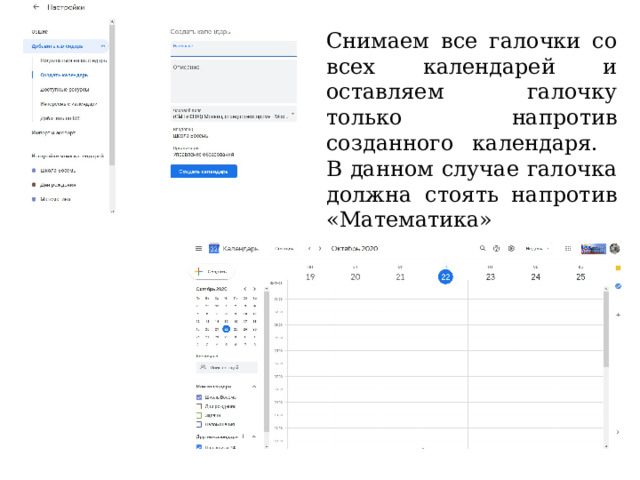
Task: Click the search magnifier icon in Calendar header
Action: [482, 248]
